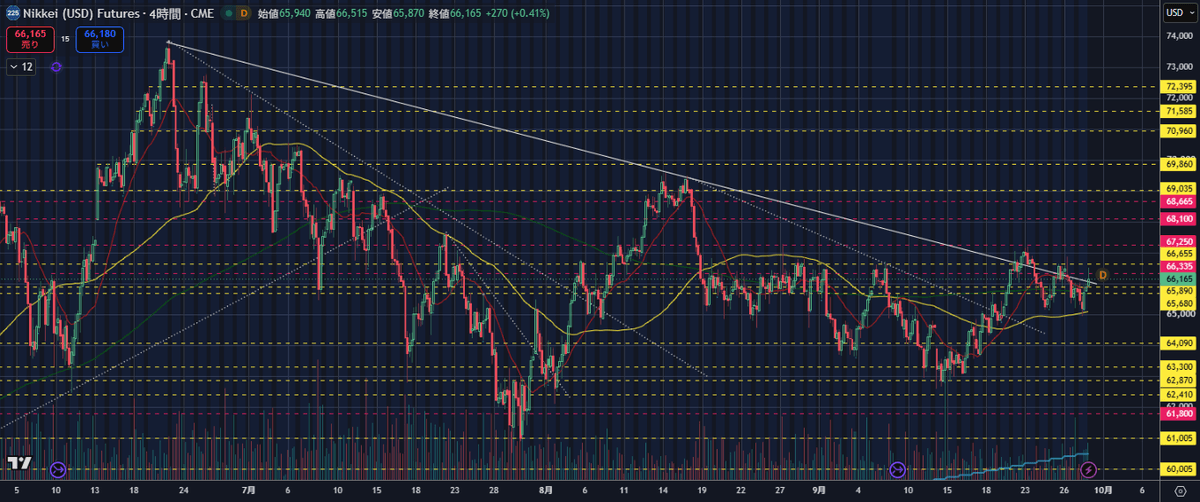1200x502 pixels.
Task: Click the 63,300 yellow price label
Action: [x=1177, y=367]
